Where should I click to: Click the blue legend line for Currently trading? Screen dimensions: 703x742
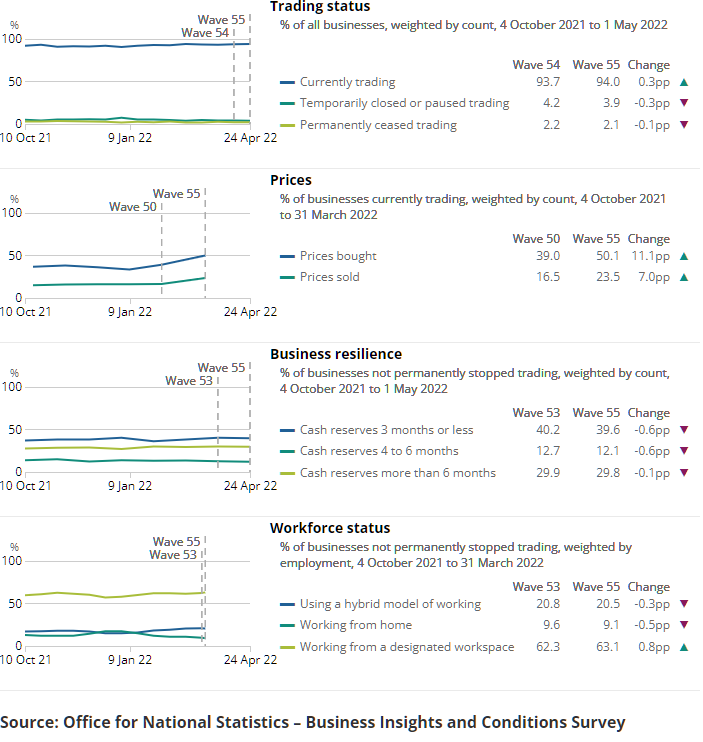tap(288, 82)
